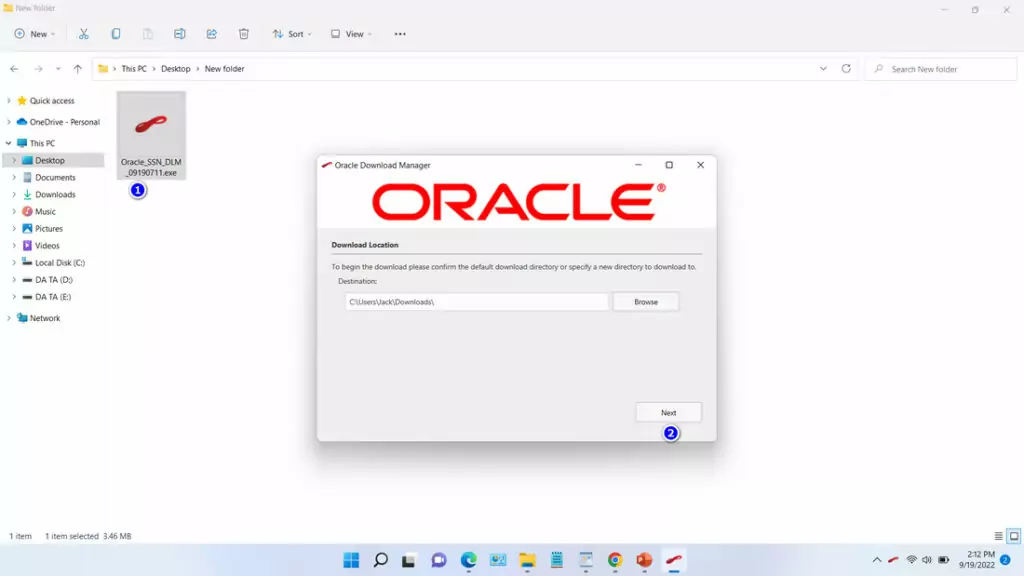Viewport: 1024px width, 576px height.
Task: Click Desktop in the address breadcrumb
Action: coord(176,69)
